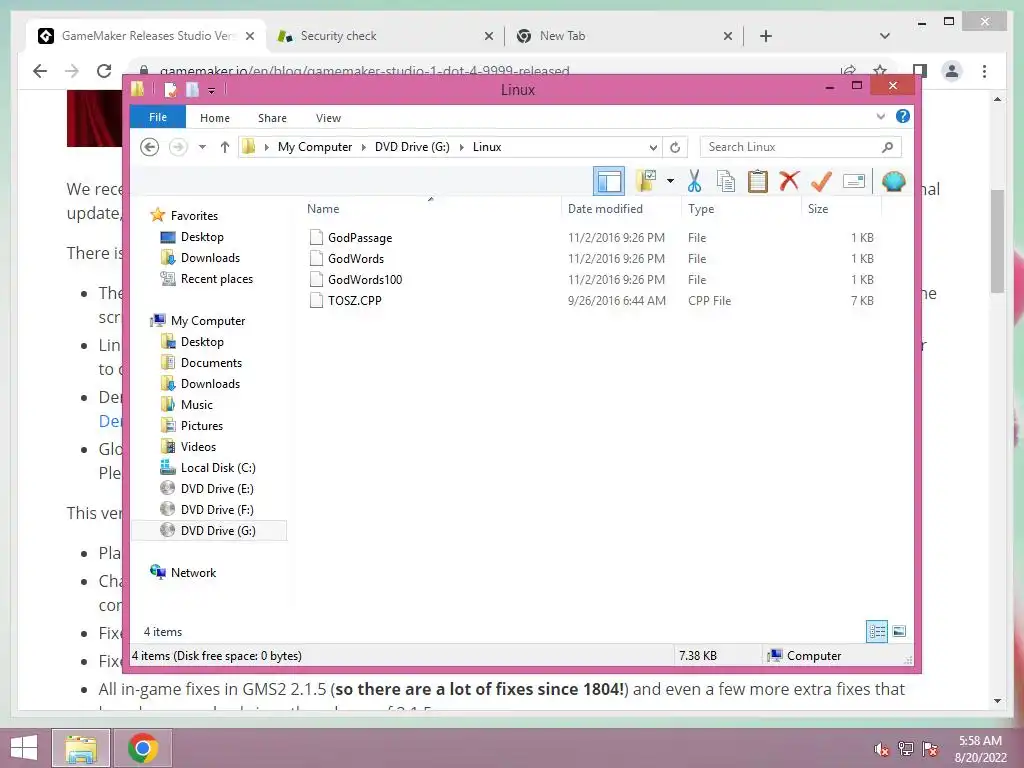Go back using Explorer back arrow

150,147
